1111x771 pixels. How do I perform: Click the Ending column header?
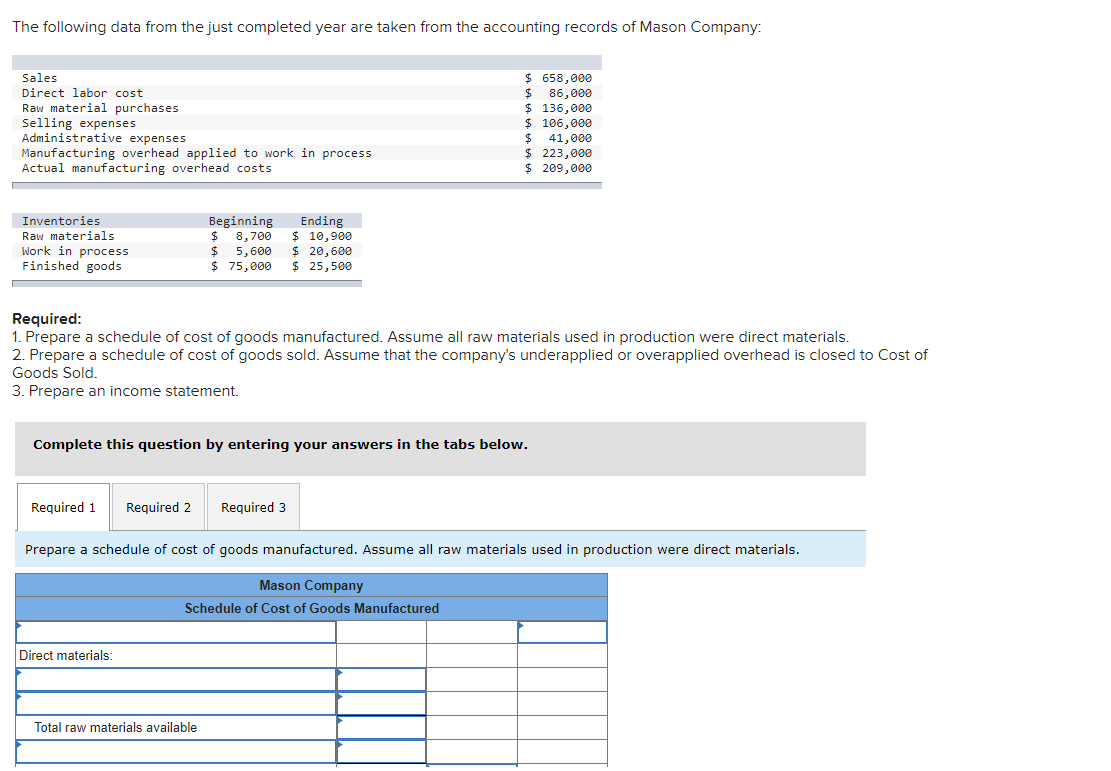pos(322,221)
